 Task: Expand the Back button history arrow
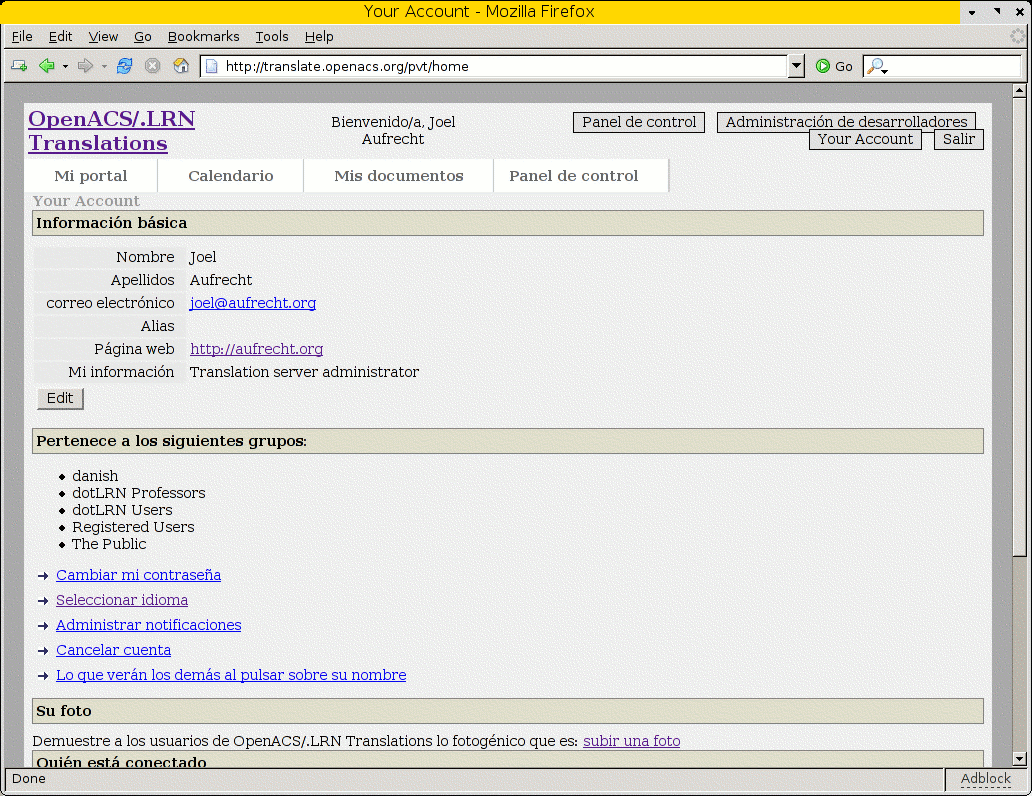[x=65, y=67]
